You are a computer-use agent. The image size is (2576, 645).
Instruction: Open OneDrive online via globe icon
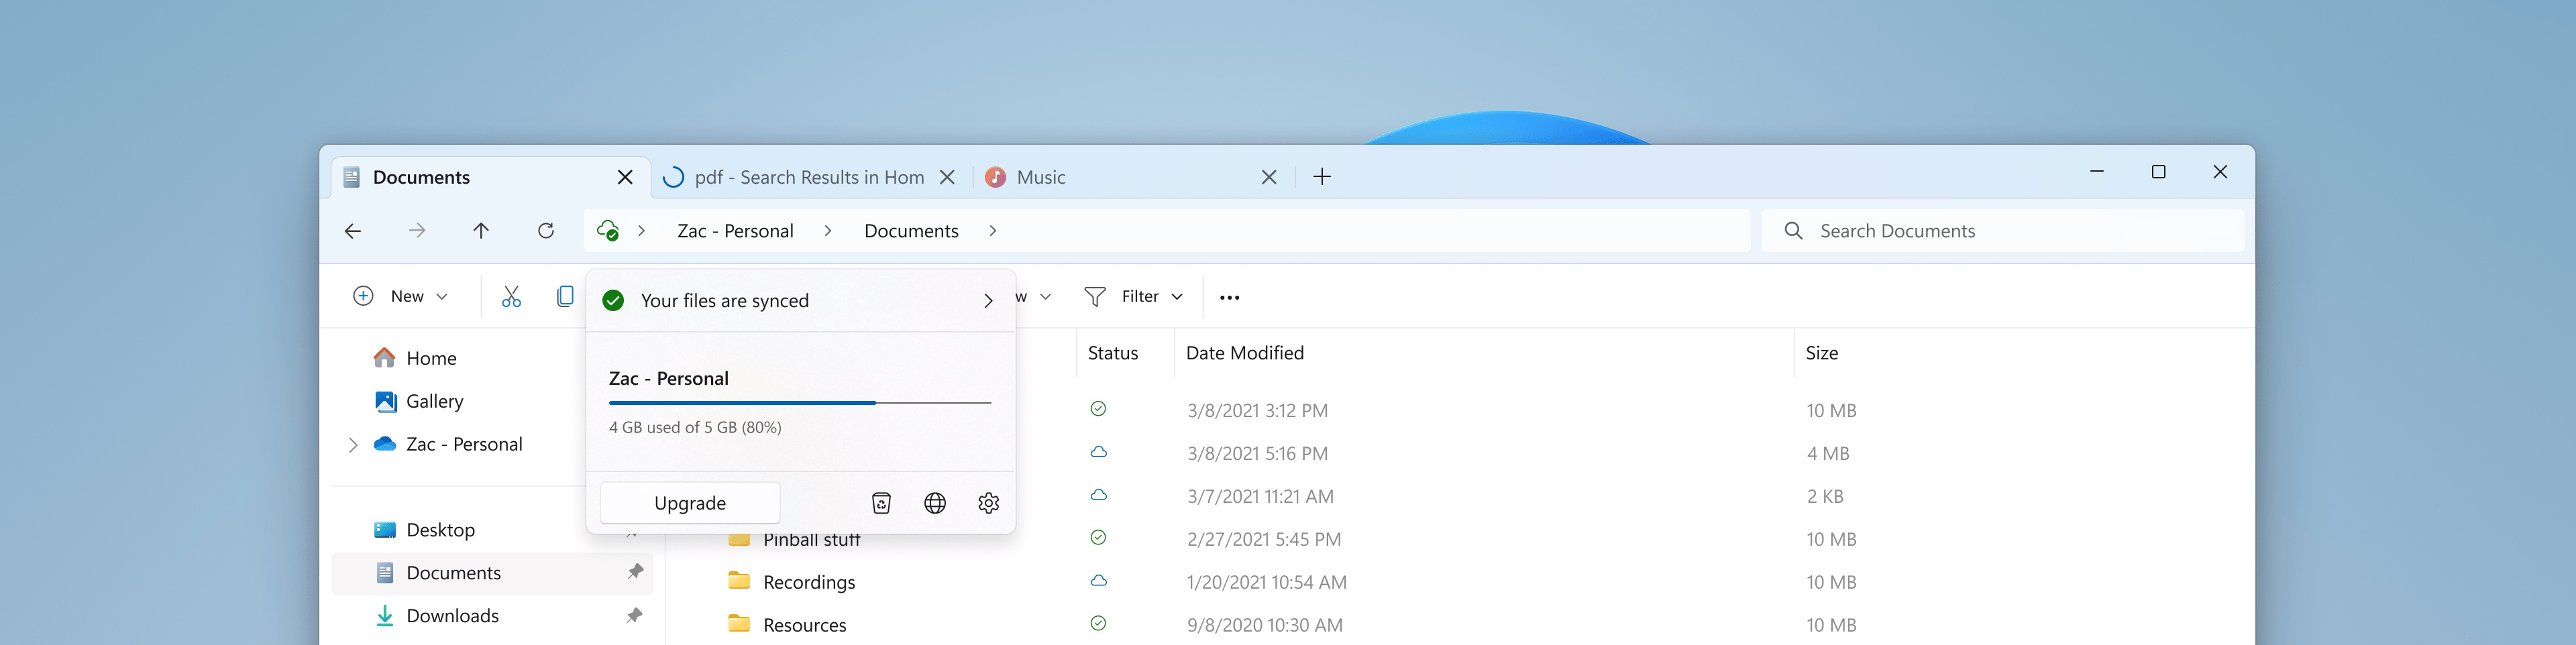(935, 503)
